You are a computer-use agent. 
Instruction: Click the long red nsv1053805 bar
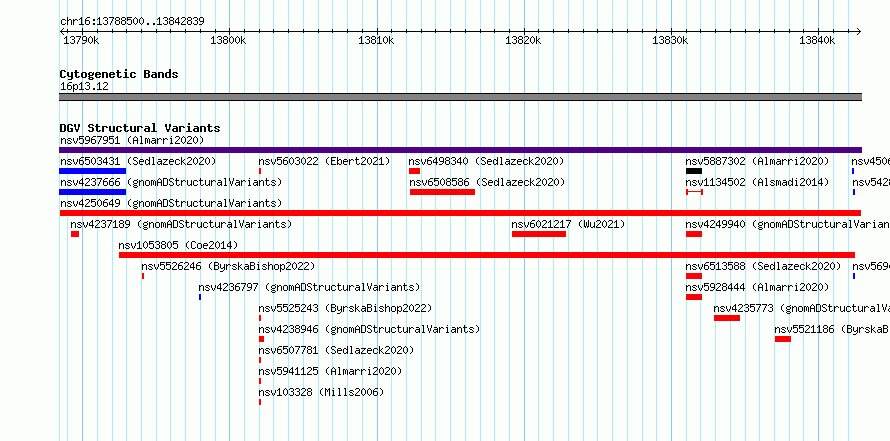point(486,255)
